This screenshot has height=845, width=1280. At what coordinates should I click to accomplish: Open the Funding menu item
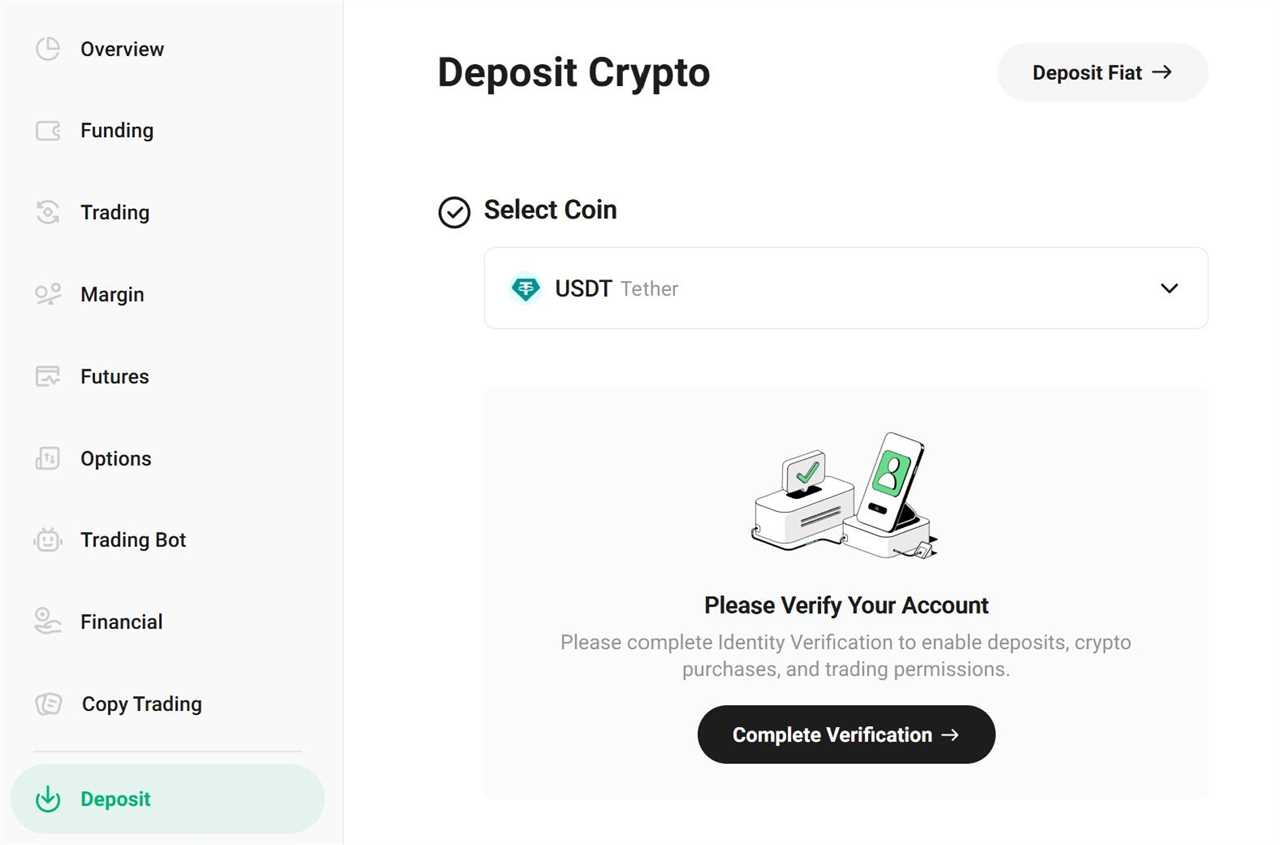click(117, 131)
